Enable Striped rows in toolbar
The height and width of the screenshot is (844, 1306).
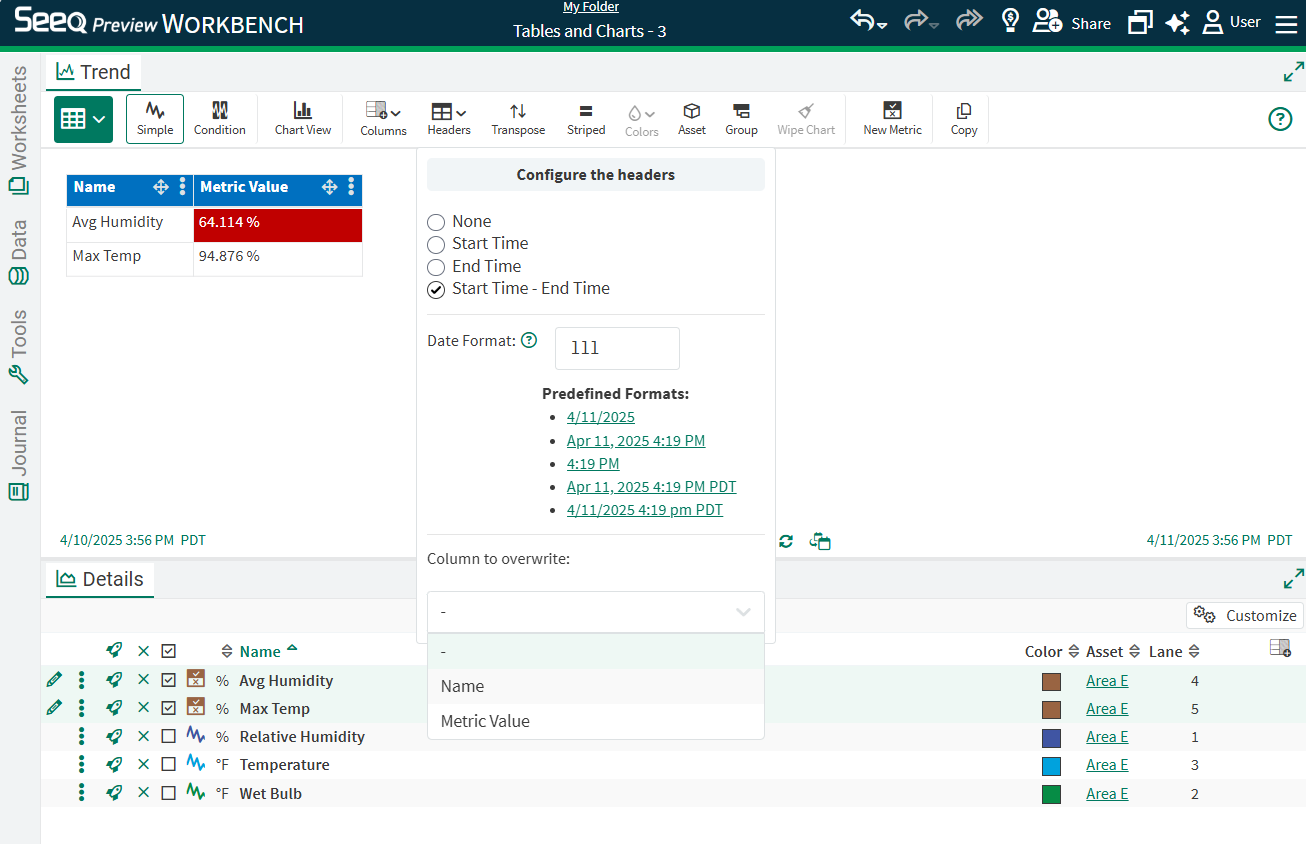point(586,118)
